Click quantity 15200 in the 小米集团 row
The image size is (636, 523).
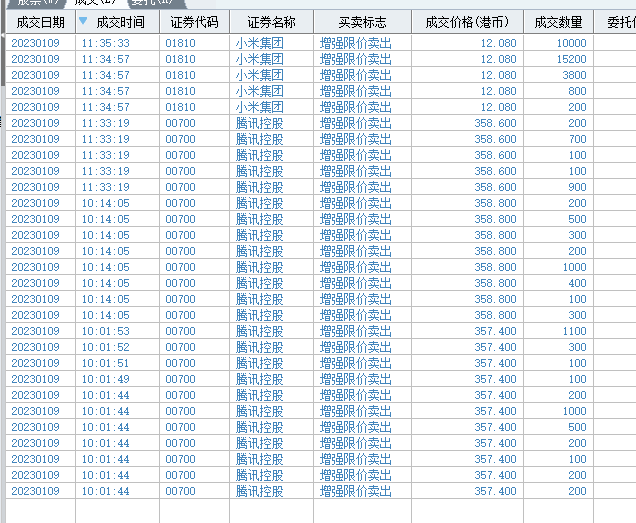pyautogui.click(x=572, y=59)
